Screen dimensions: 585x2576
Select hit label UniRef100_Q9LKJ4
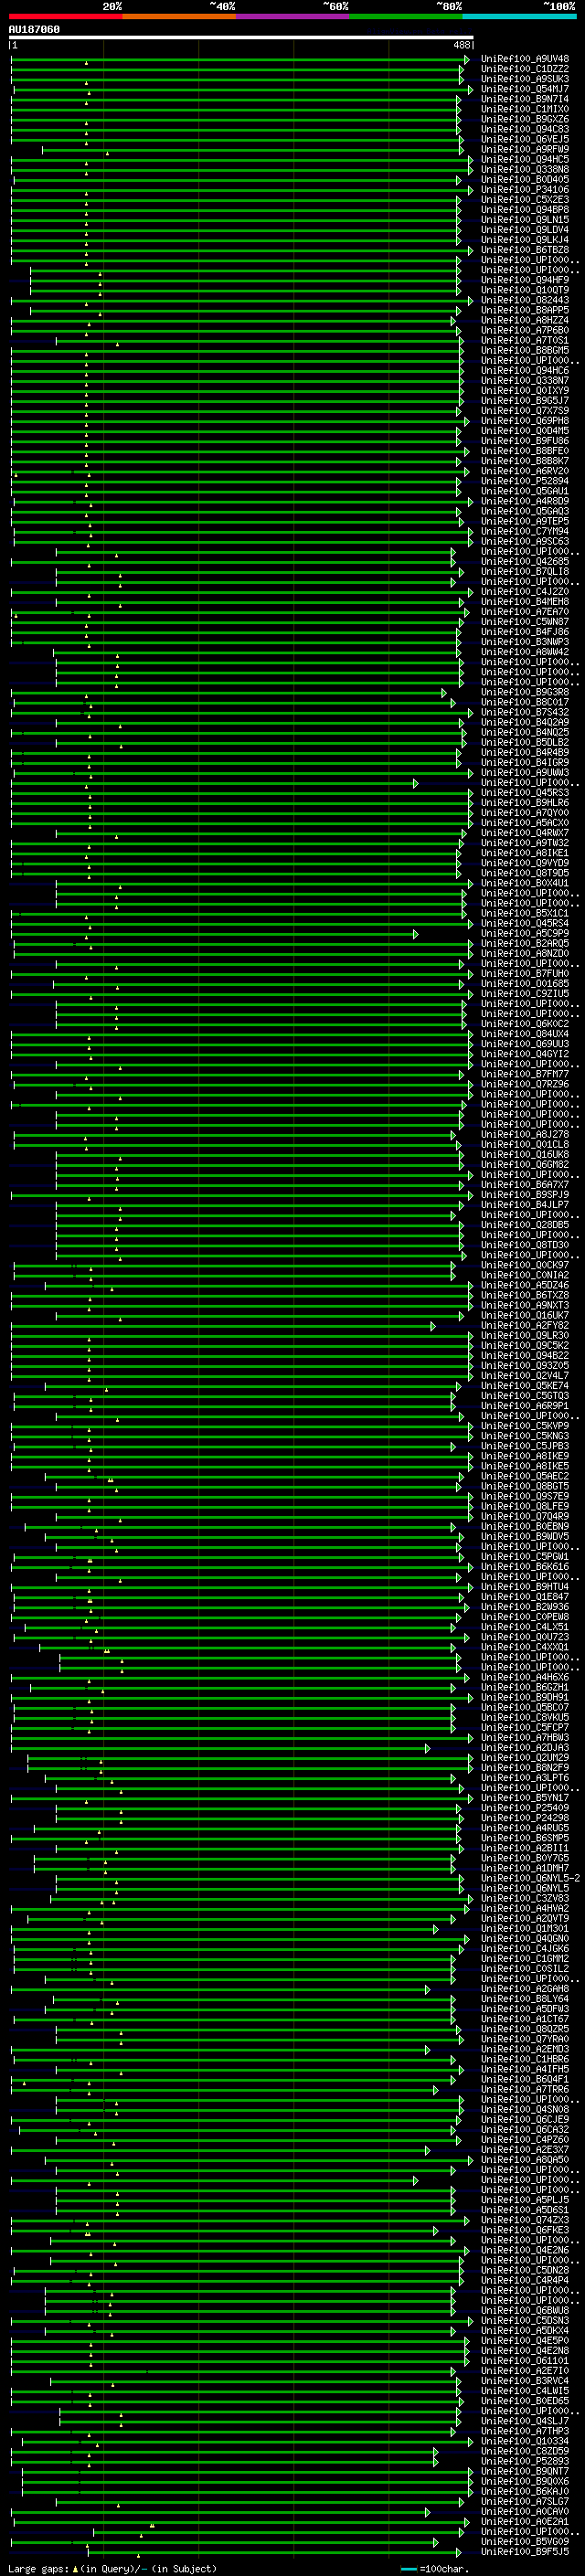[x=525, y=240]
